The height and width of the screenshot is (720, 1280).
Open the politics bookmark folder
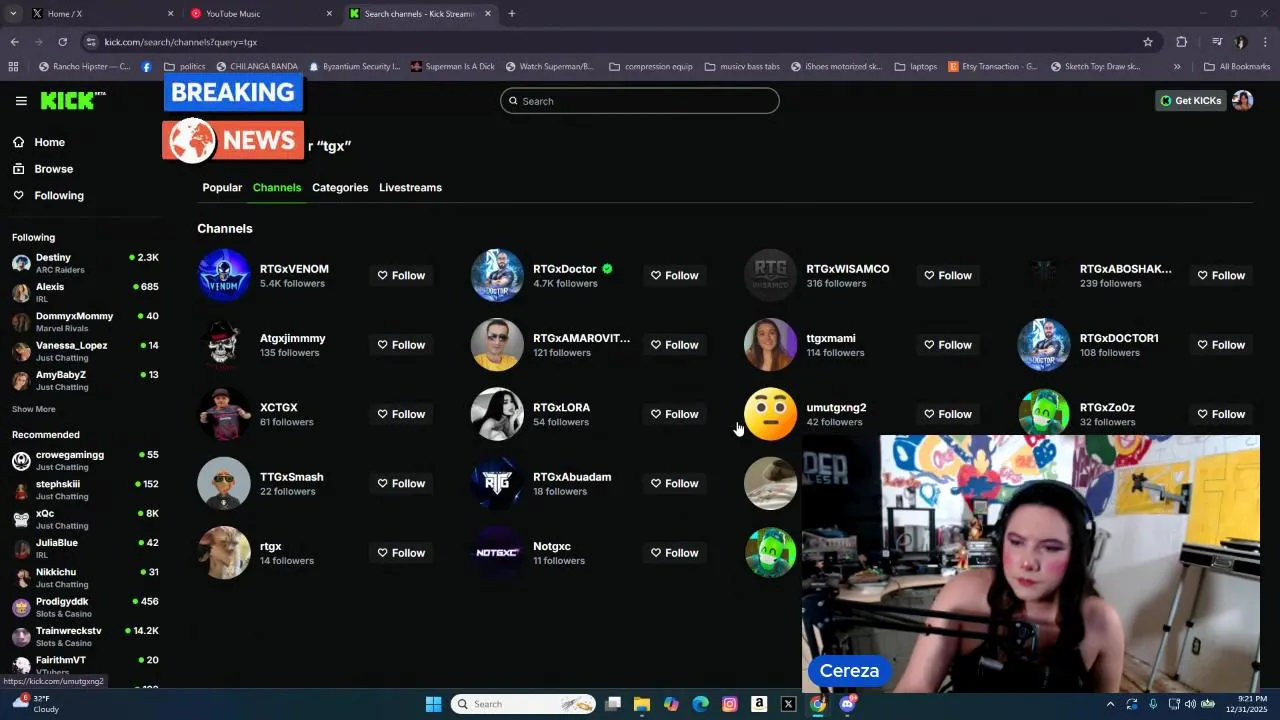tap(185, 67)
